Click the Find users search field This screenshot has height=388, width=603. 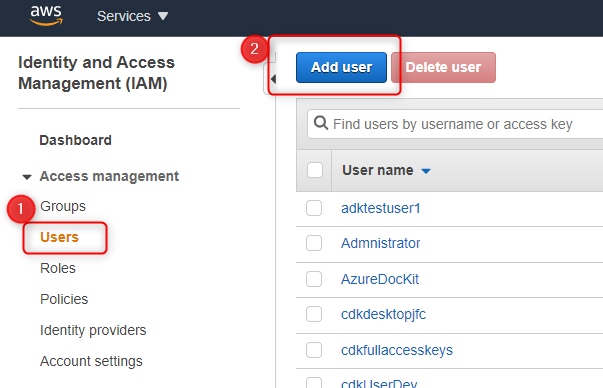pos(455,124)
